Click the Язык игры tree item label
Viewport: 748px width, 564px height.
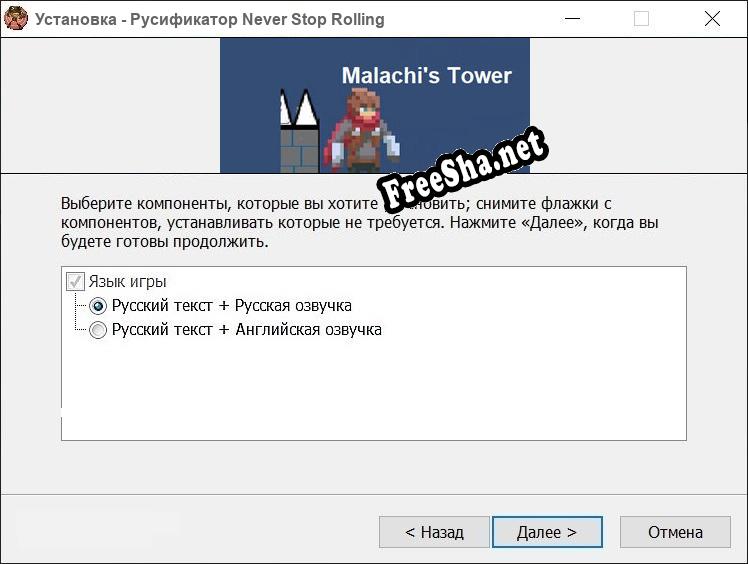(127, 282)
